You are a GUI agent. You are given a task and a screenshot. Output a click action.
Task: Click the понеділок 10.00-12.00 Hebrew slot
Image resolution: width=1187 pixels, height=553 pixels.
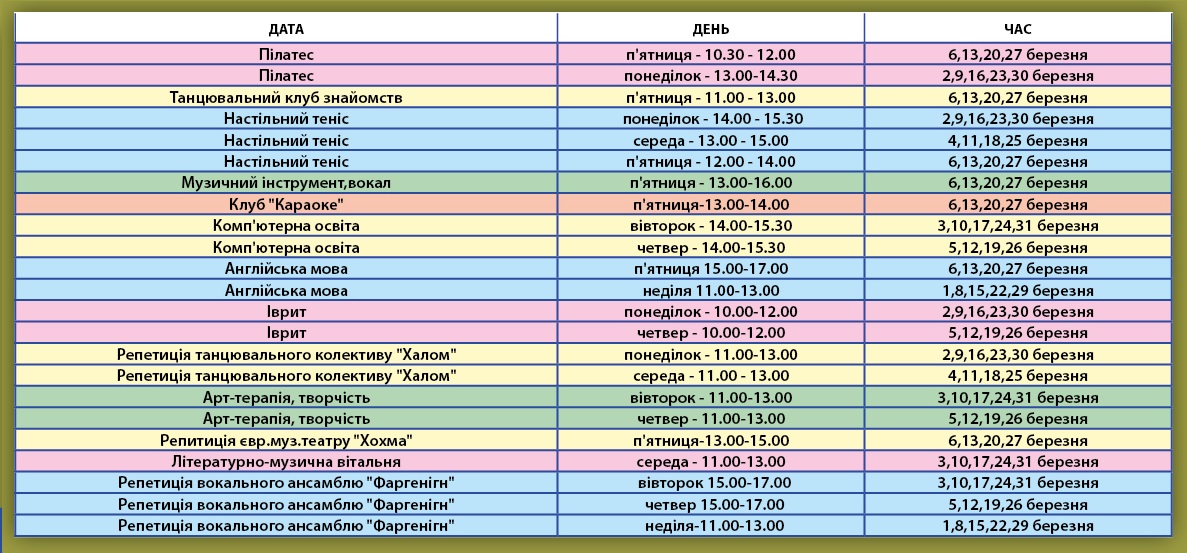[710, 311]
